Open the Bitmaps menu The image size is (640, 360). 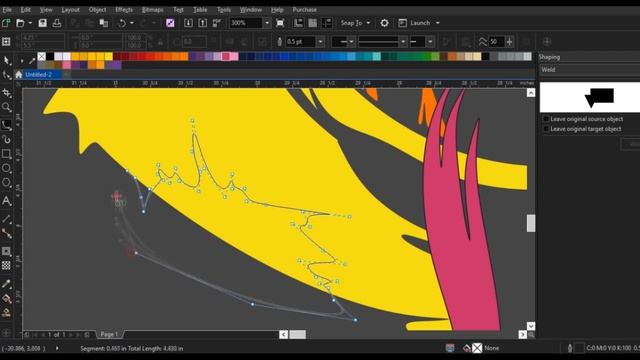tap(152, 9)
